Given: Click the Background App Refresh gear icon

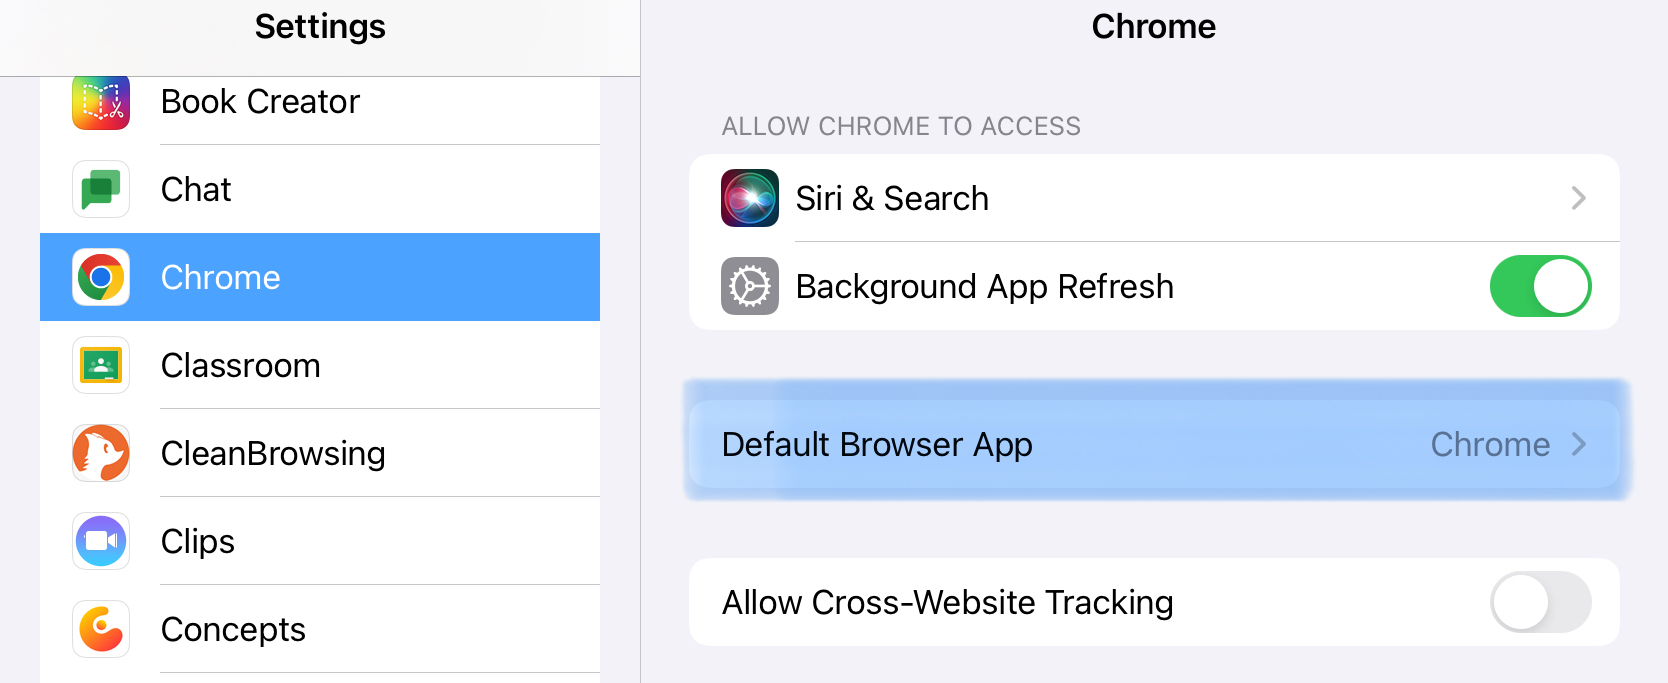Looking at the screenshot, I should pos(750,286).
